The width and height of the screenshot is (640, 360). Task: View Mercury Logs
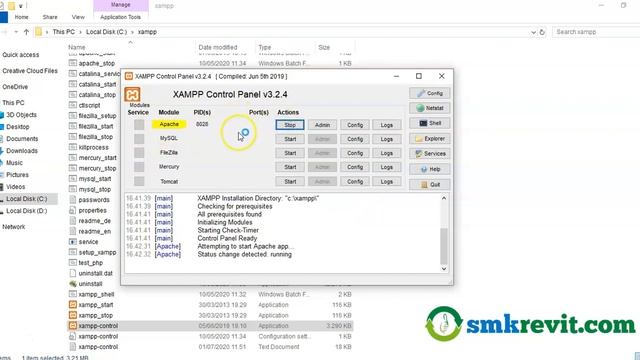coord(387,167)
